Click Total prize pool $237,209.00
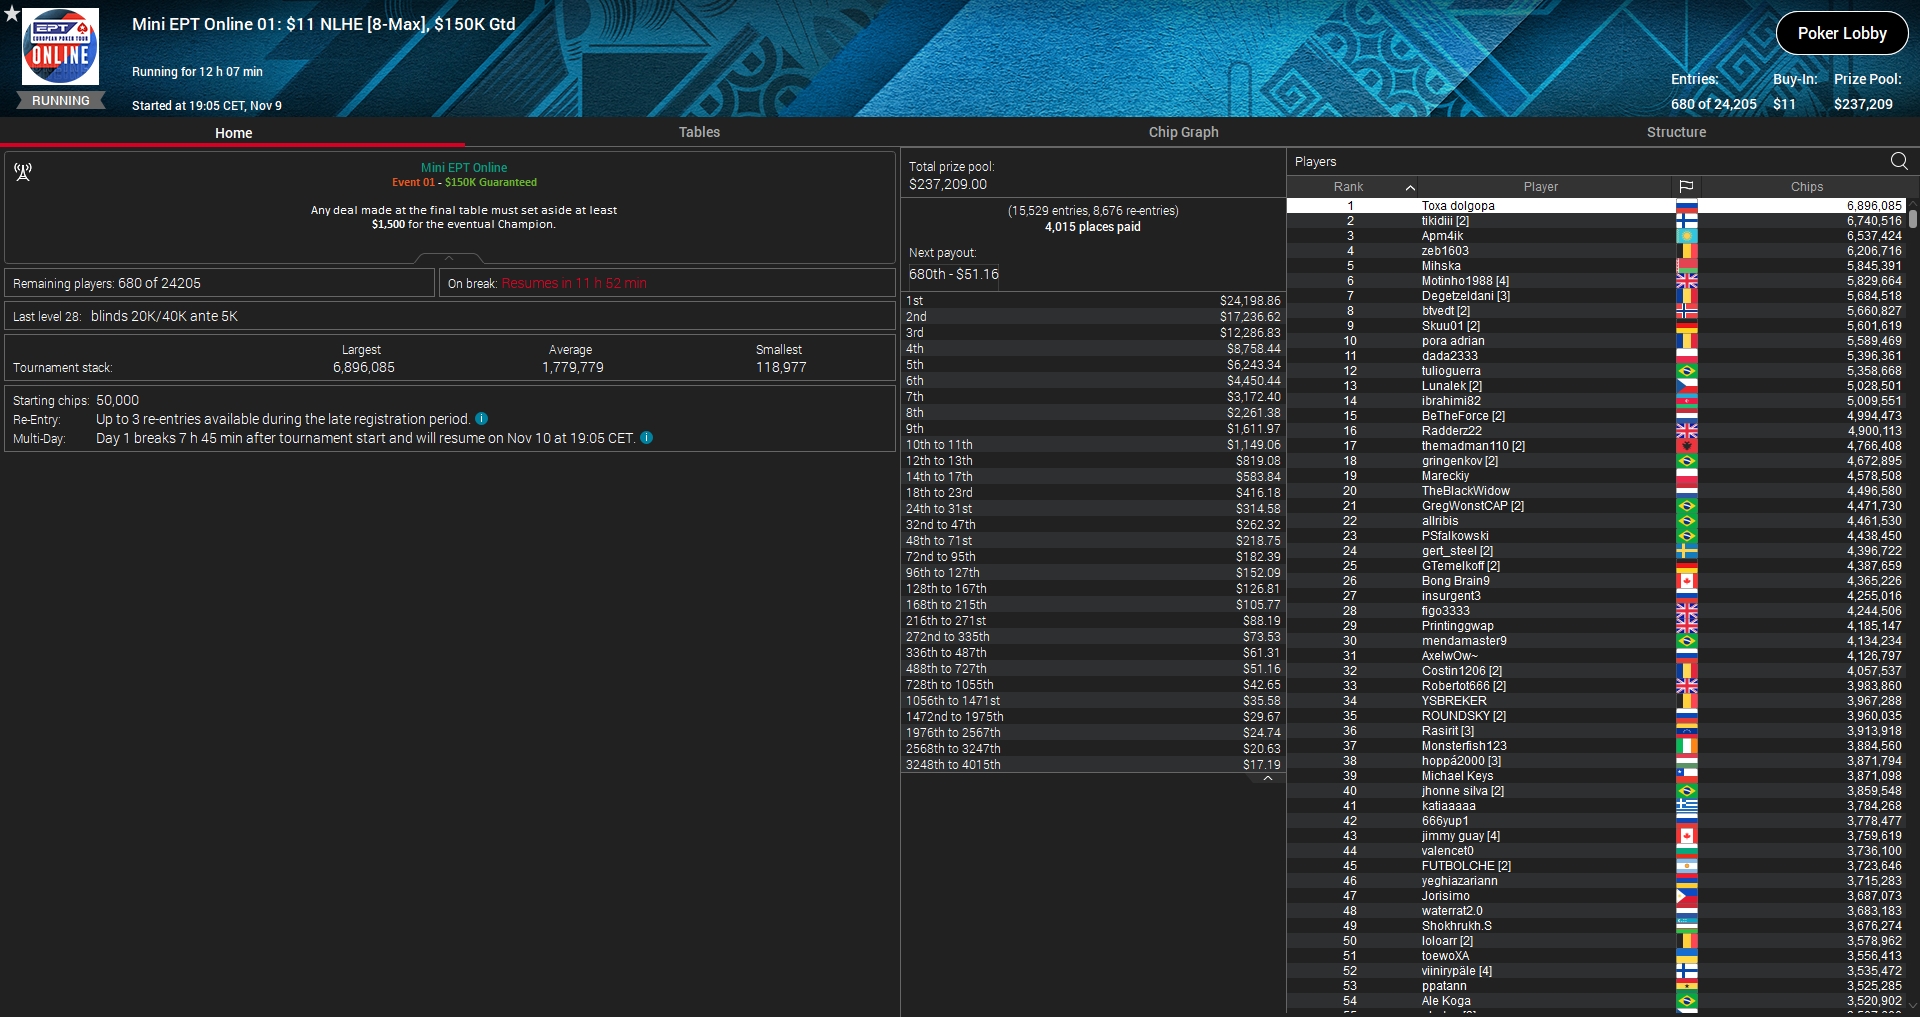The width and height of the screenshot is (1920, 1017). point(948,184)
